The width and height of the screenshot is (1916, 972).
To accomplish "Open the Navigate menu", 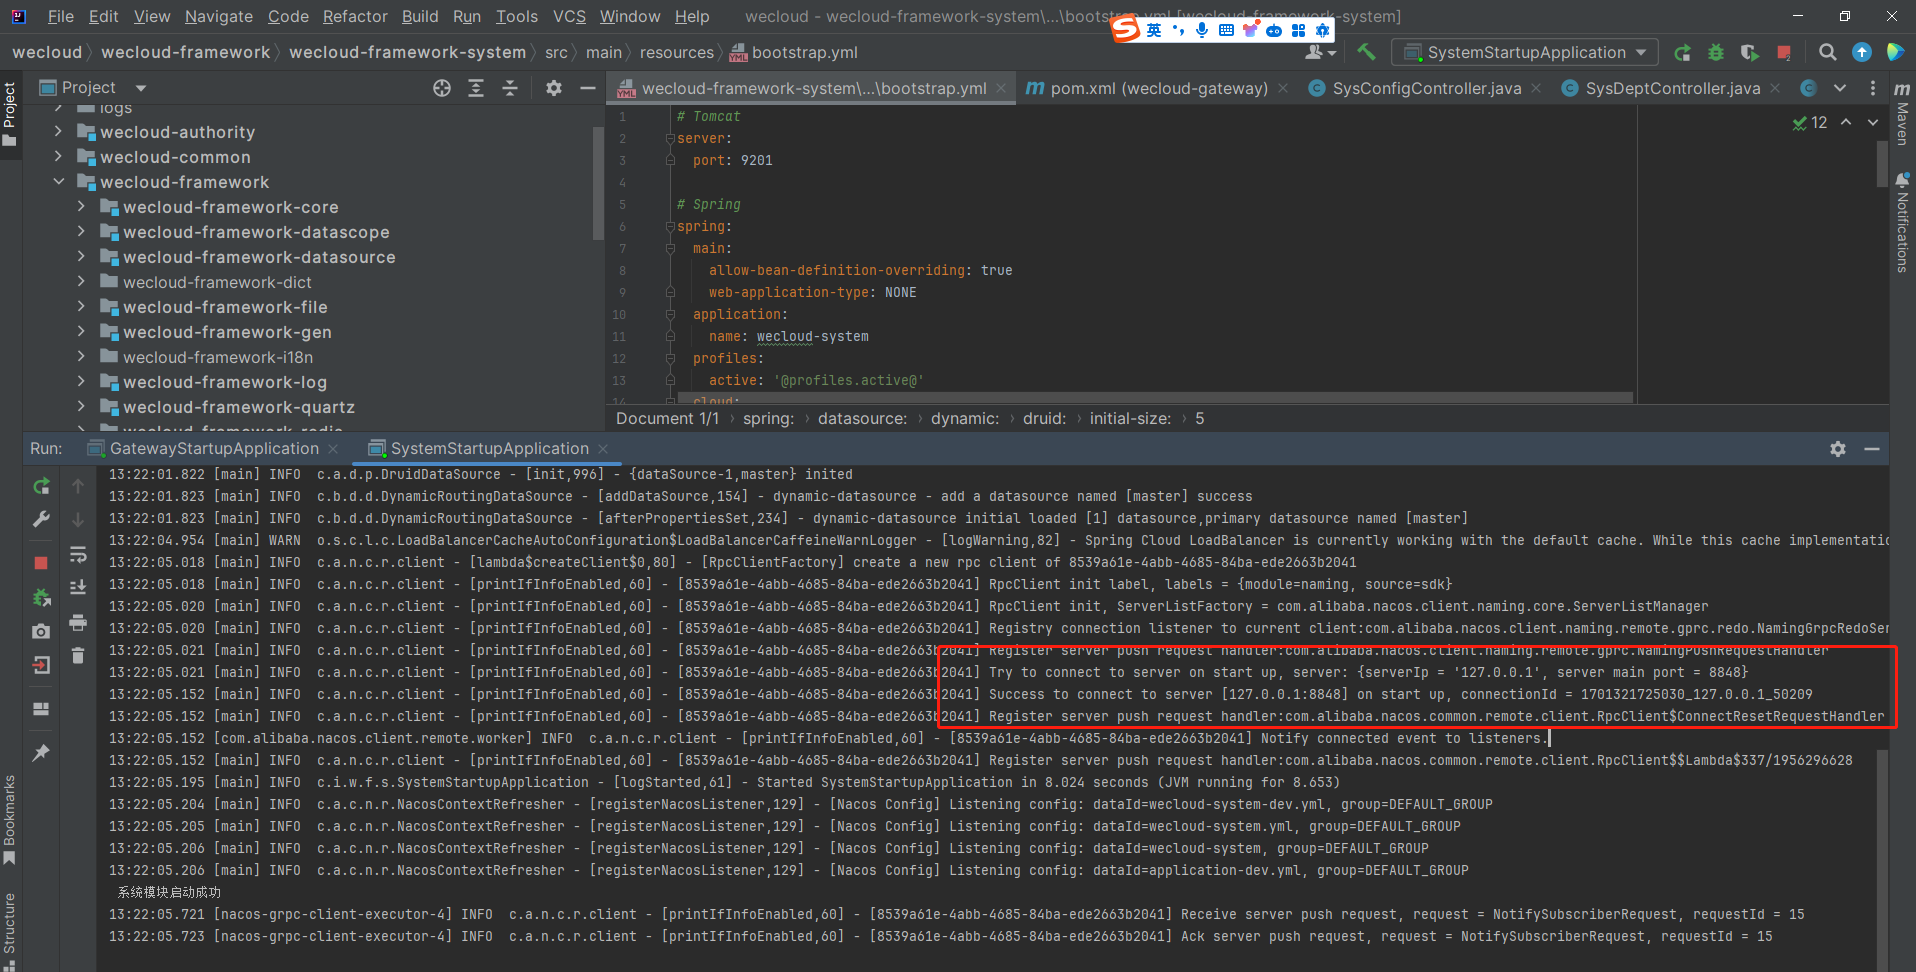I will click(x=219, y=16).
